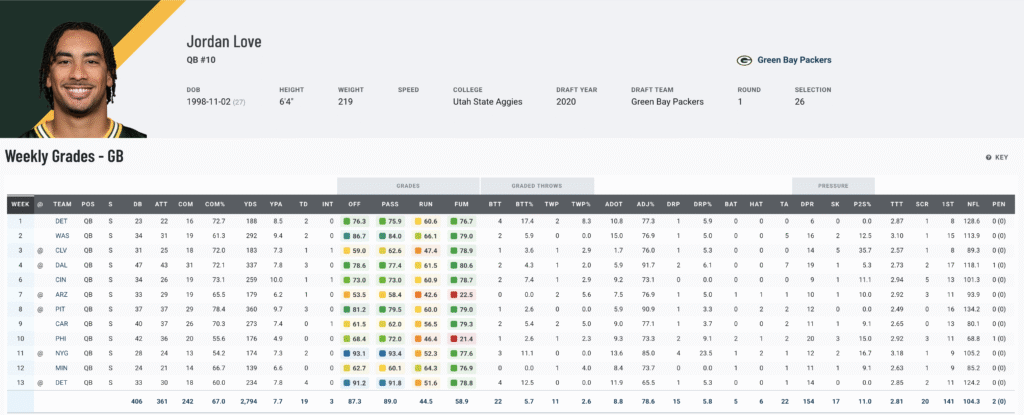Click the away @ marker for week 3
The width and height of the screenshot is (1024, 415).
[40, 250]
